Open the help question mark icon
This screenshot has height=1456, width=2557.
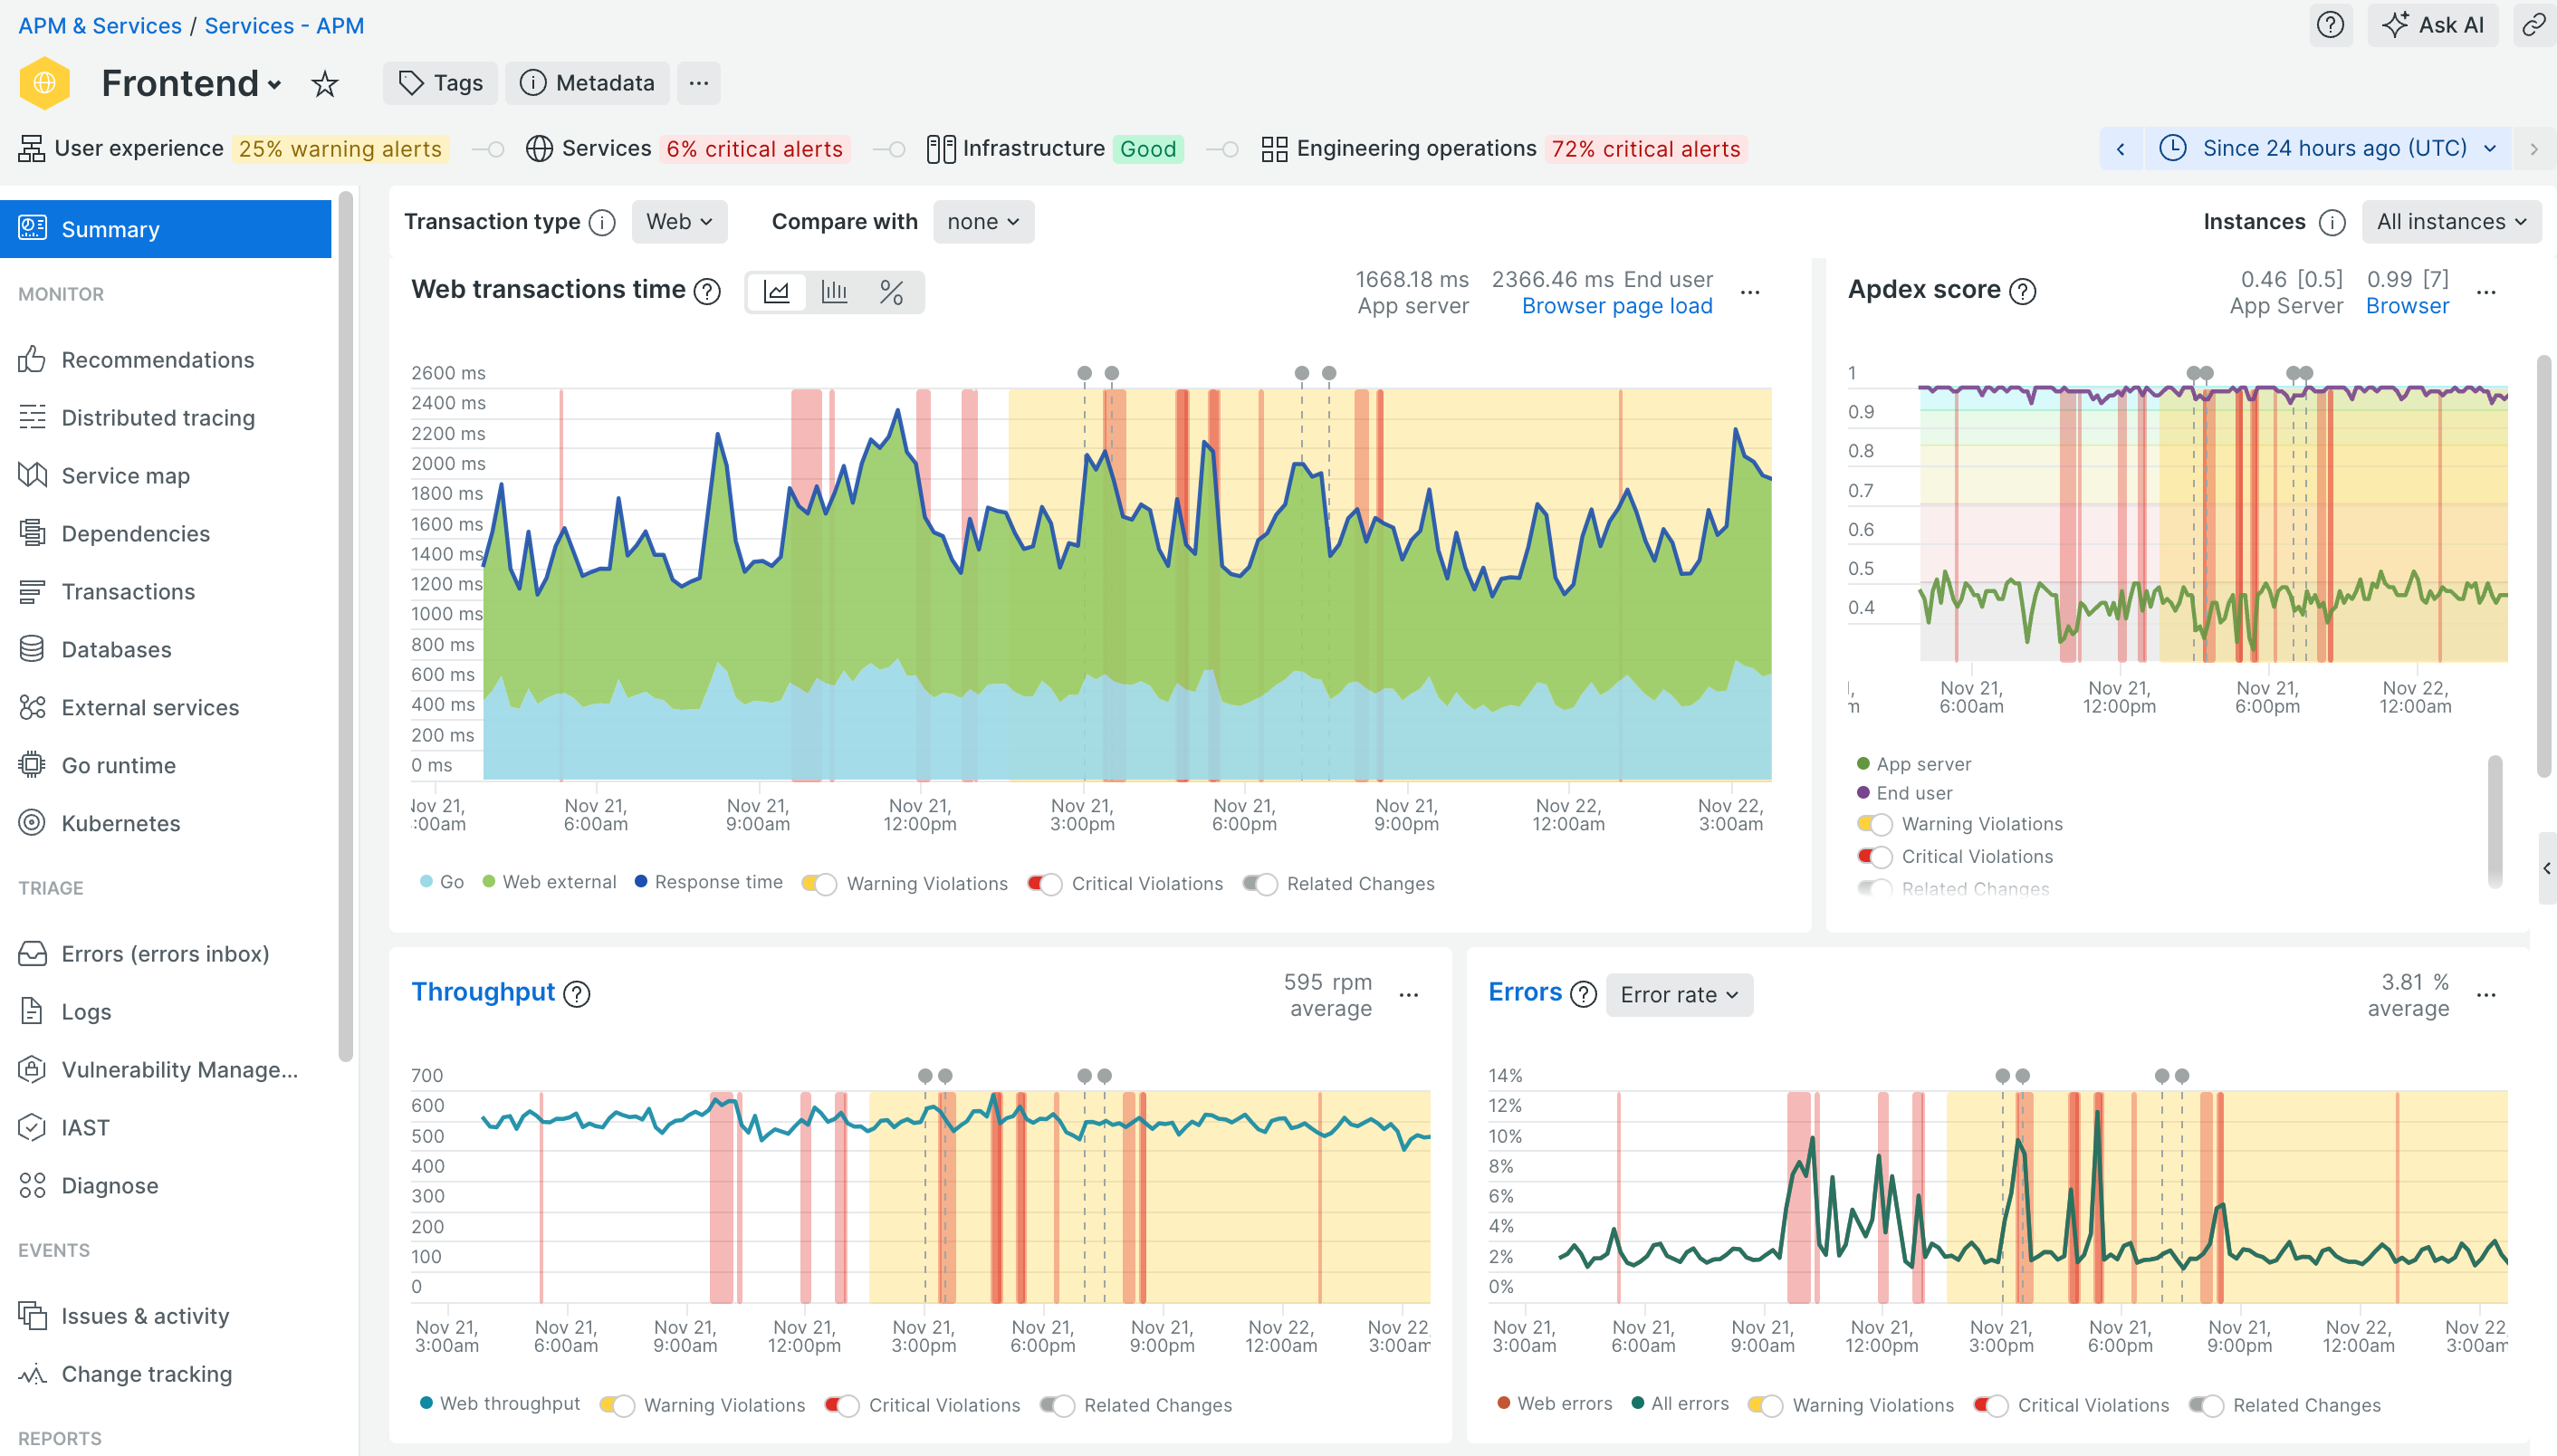coord(2330,25)
